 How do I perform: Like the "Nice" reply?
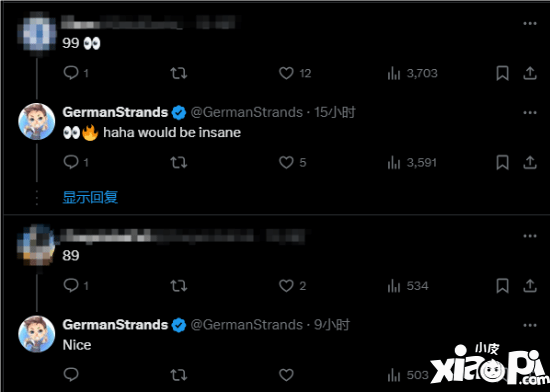point(286,375)
